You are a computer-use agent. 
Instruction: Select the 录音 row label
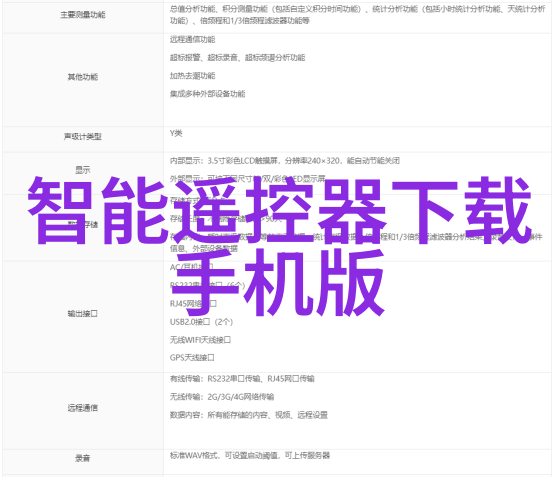point(83,458)
